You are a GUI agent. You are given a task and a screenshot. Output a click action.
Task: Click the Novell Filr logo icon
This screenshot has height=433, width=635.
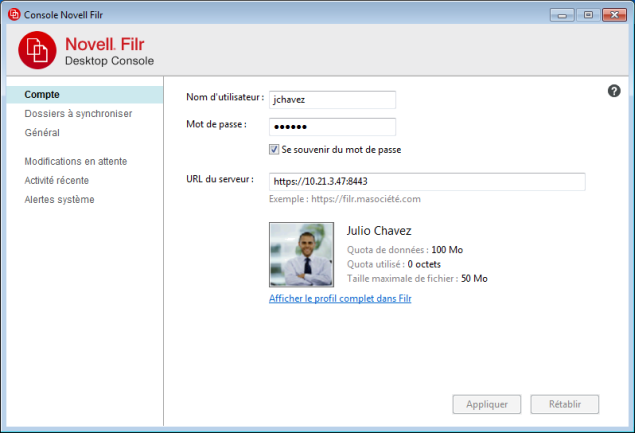[38, 51]
